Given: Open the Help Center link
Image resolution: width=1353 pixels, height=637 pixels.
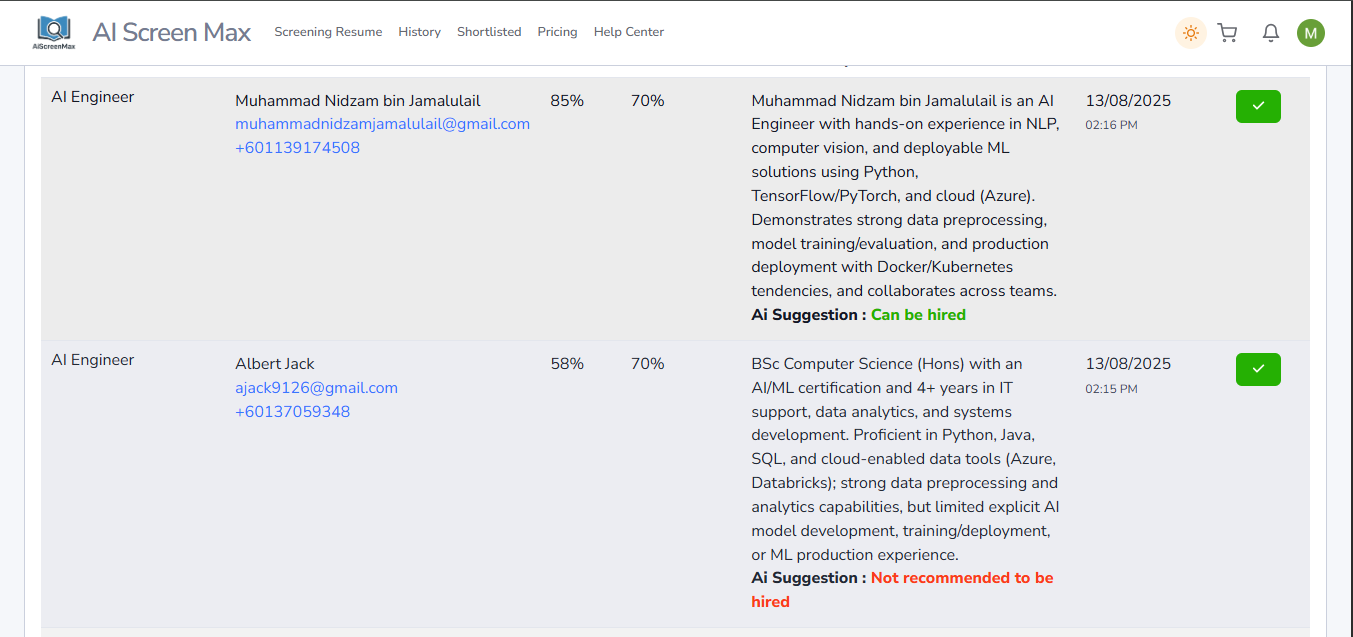Looking at the screenshot, I should [x=629, y=32].
